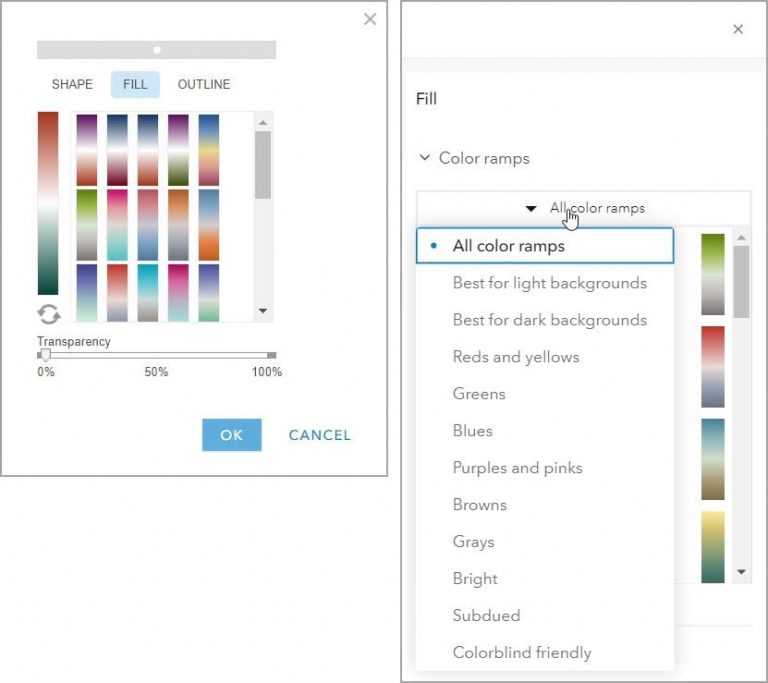Click the flip color ramp icon

48,314
